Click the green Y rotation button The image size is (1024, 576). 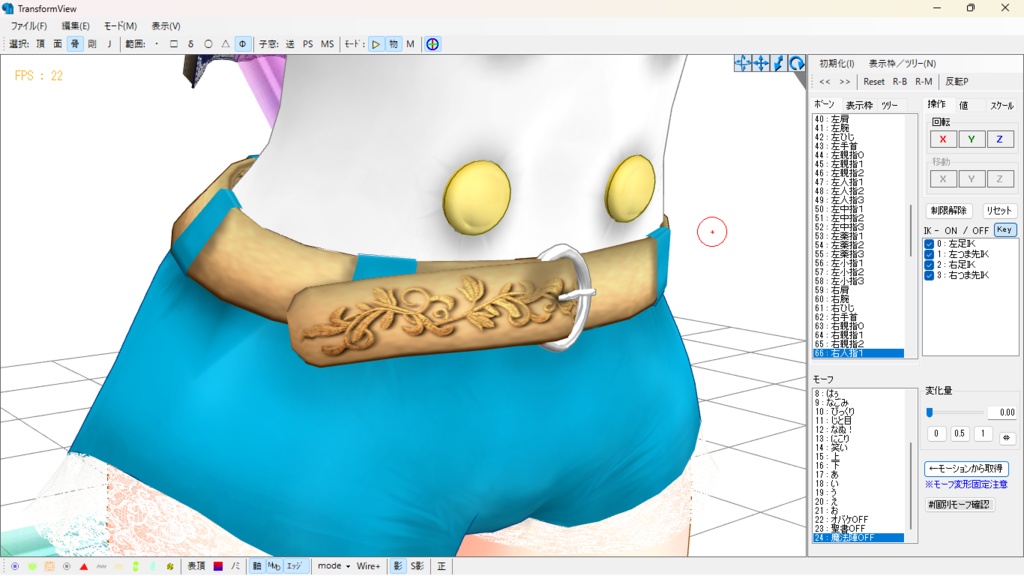point(971,139)
